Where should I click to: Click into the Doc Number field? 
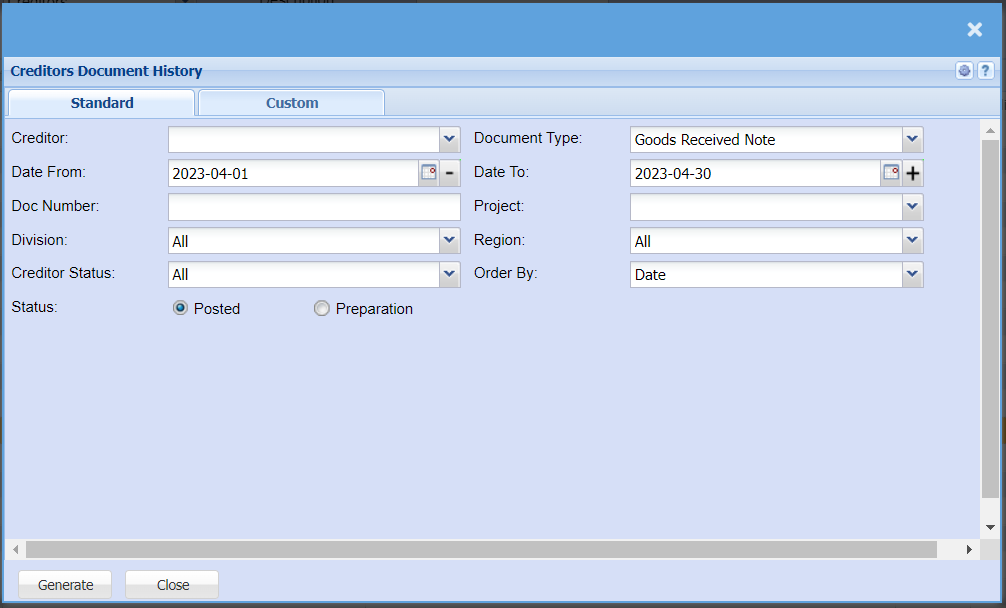(314, 207)
